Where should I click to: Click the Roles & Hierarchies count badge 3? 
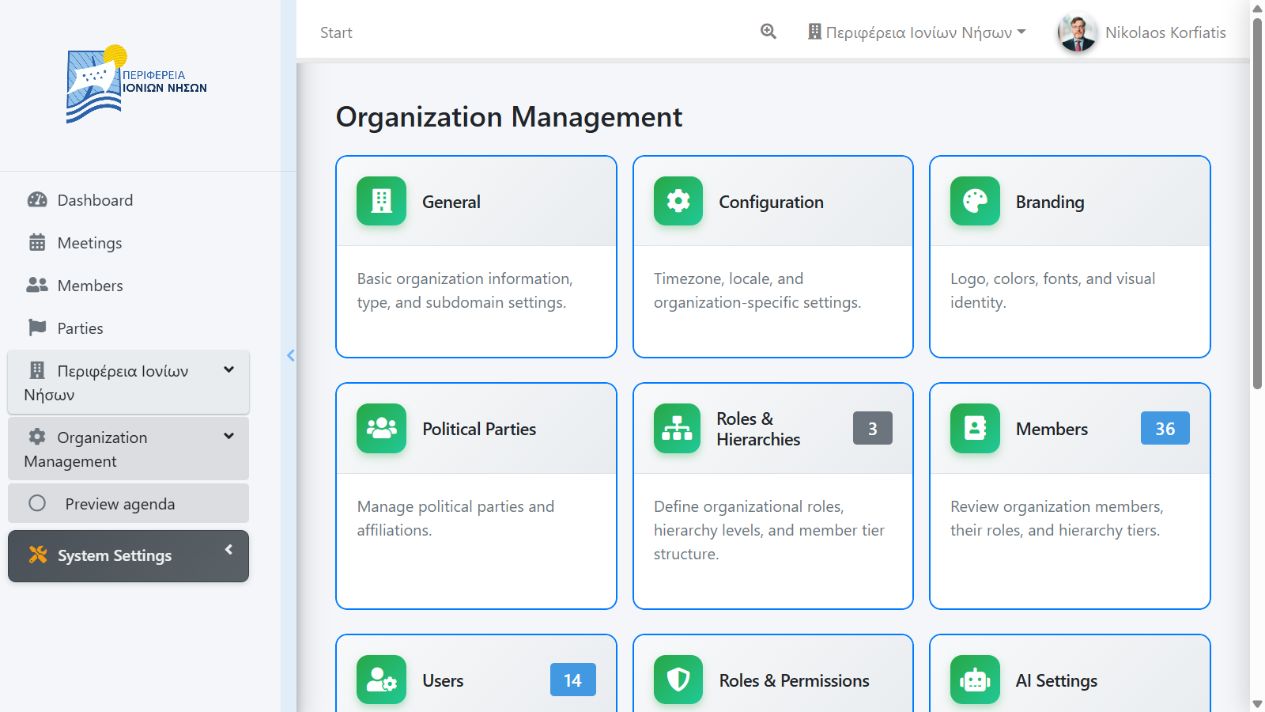coord(872,428)
